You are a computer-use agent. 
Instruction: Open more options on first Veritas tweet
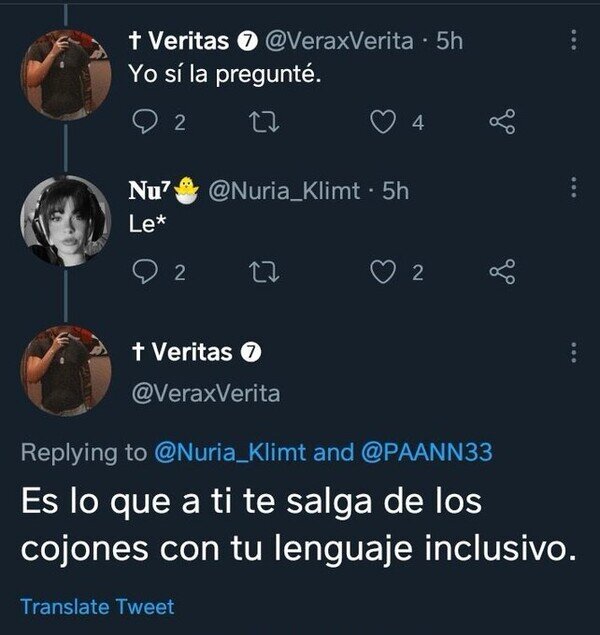(x=572, y=40)
